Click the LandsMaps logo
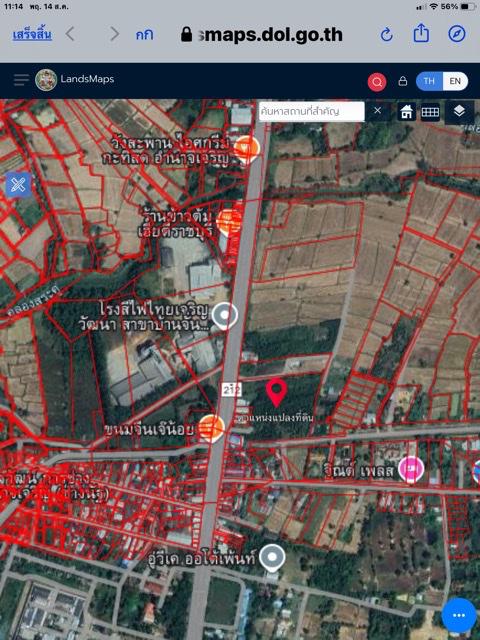The image size is (480, 640). pyautogui.click(x=46, y=80)
